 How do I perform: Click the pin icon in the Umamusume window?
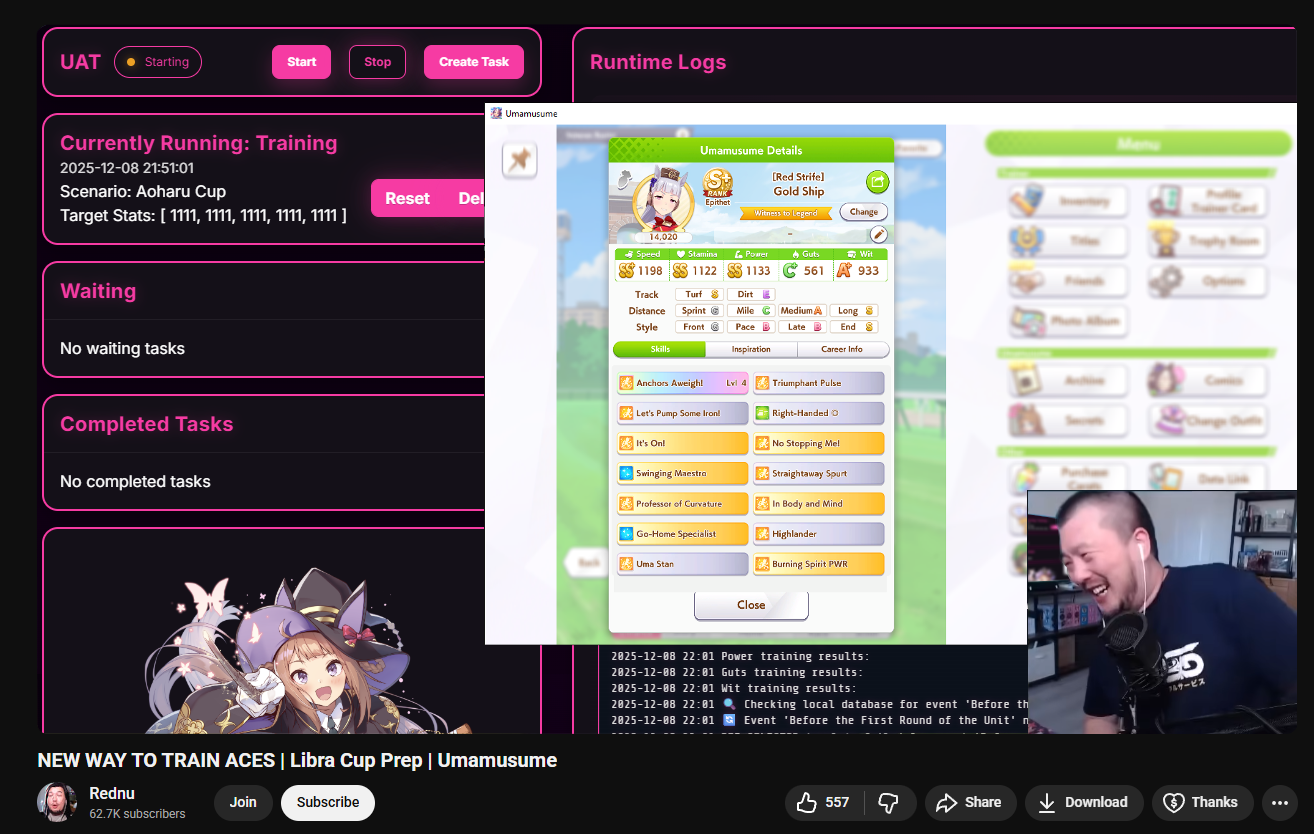click(519, 160)
